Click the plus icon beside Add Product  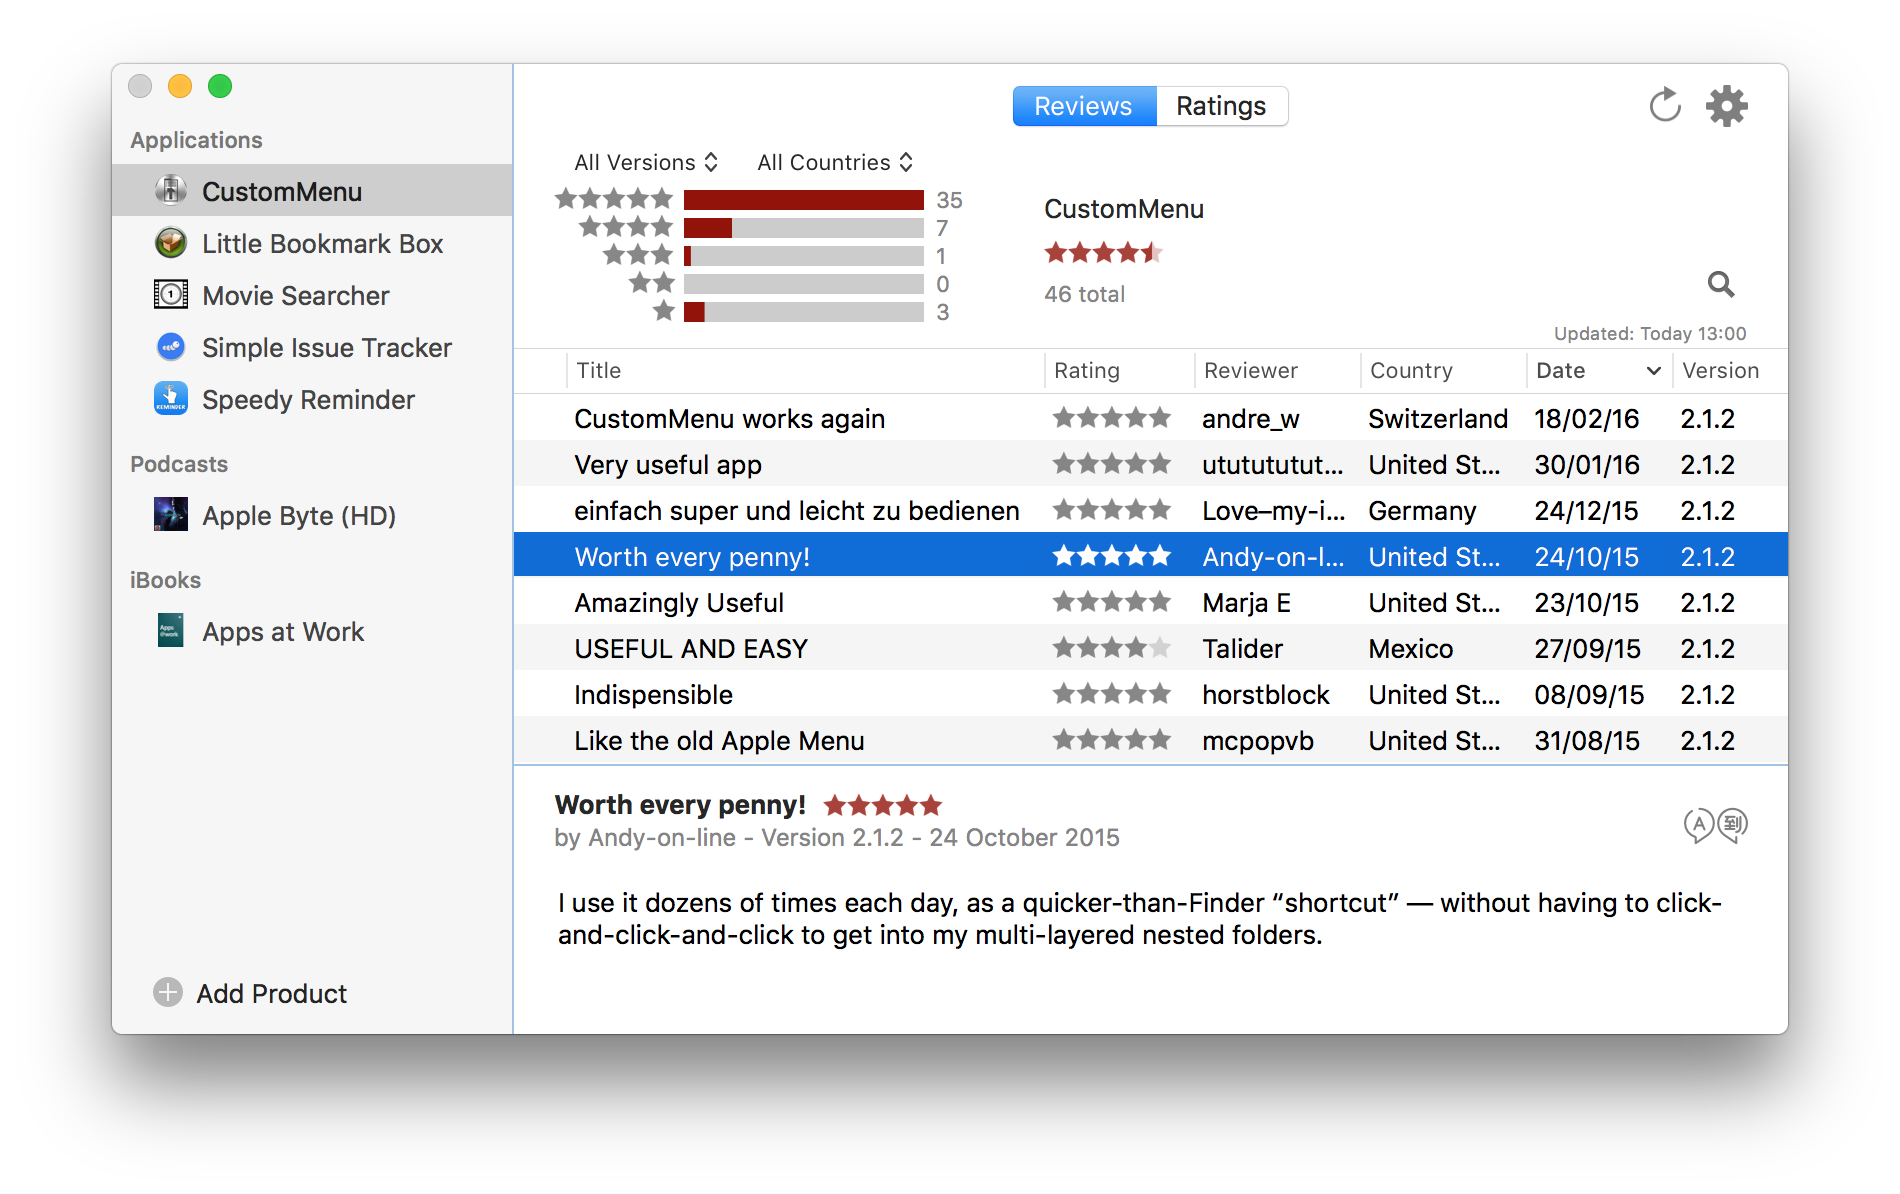pos(168,992)
